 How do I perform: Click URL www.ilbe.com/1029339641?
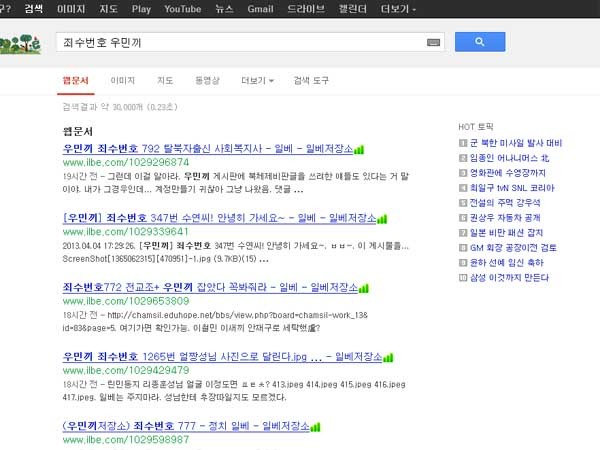126,232
